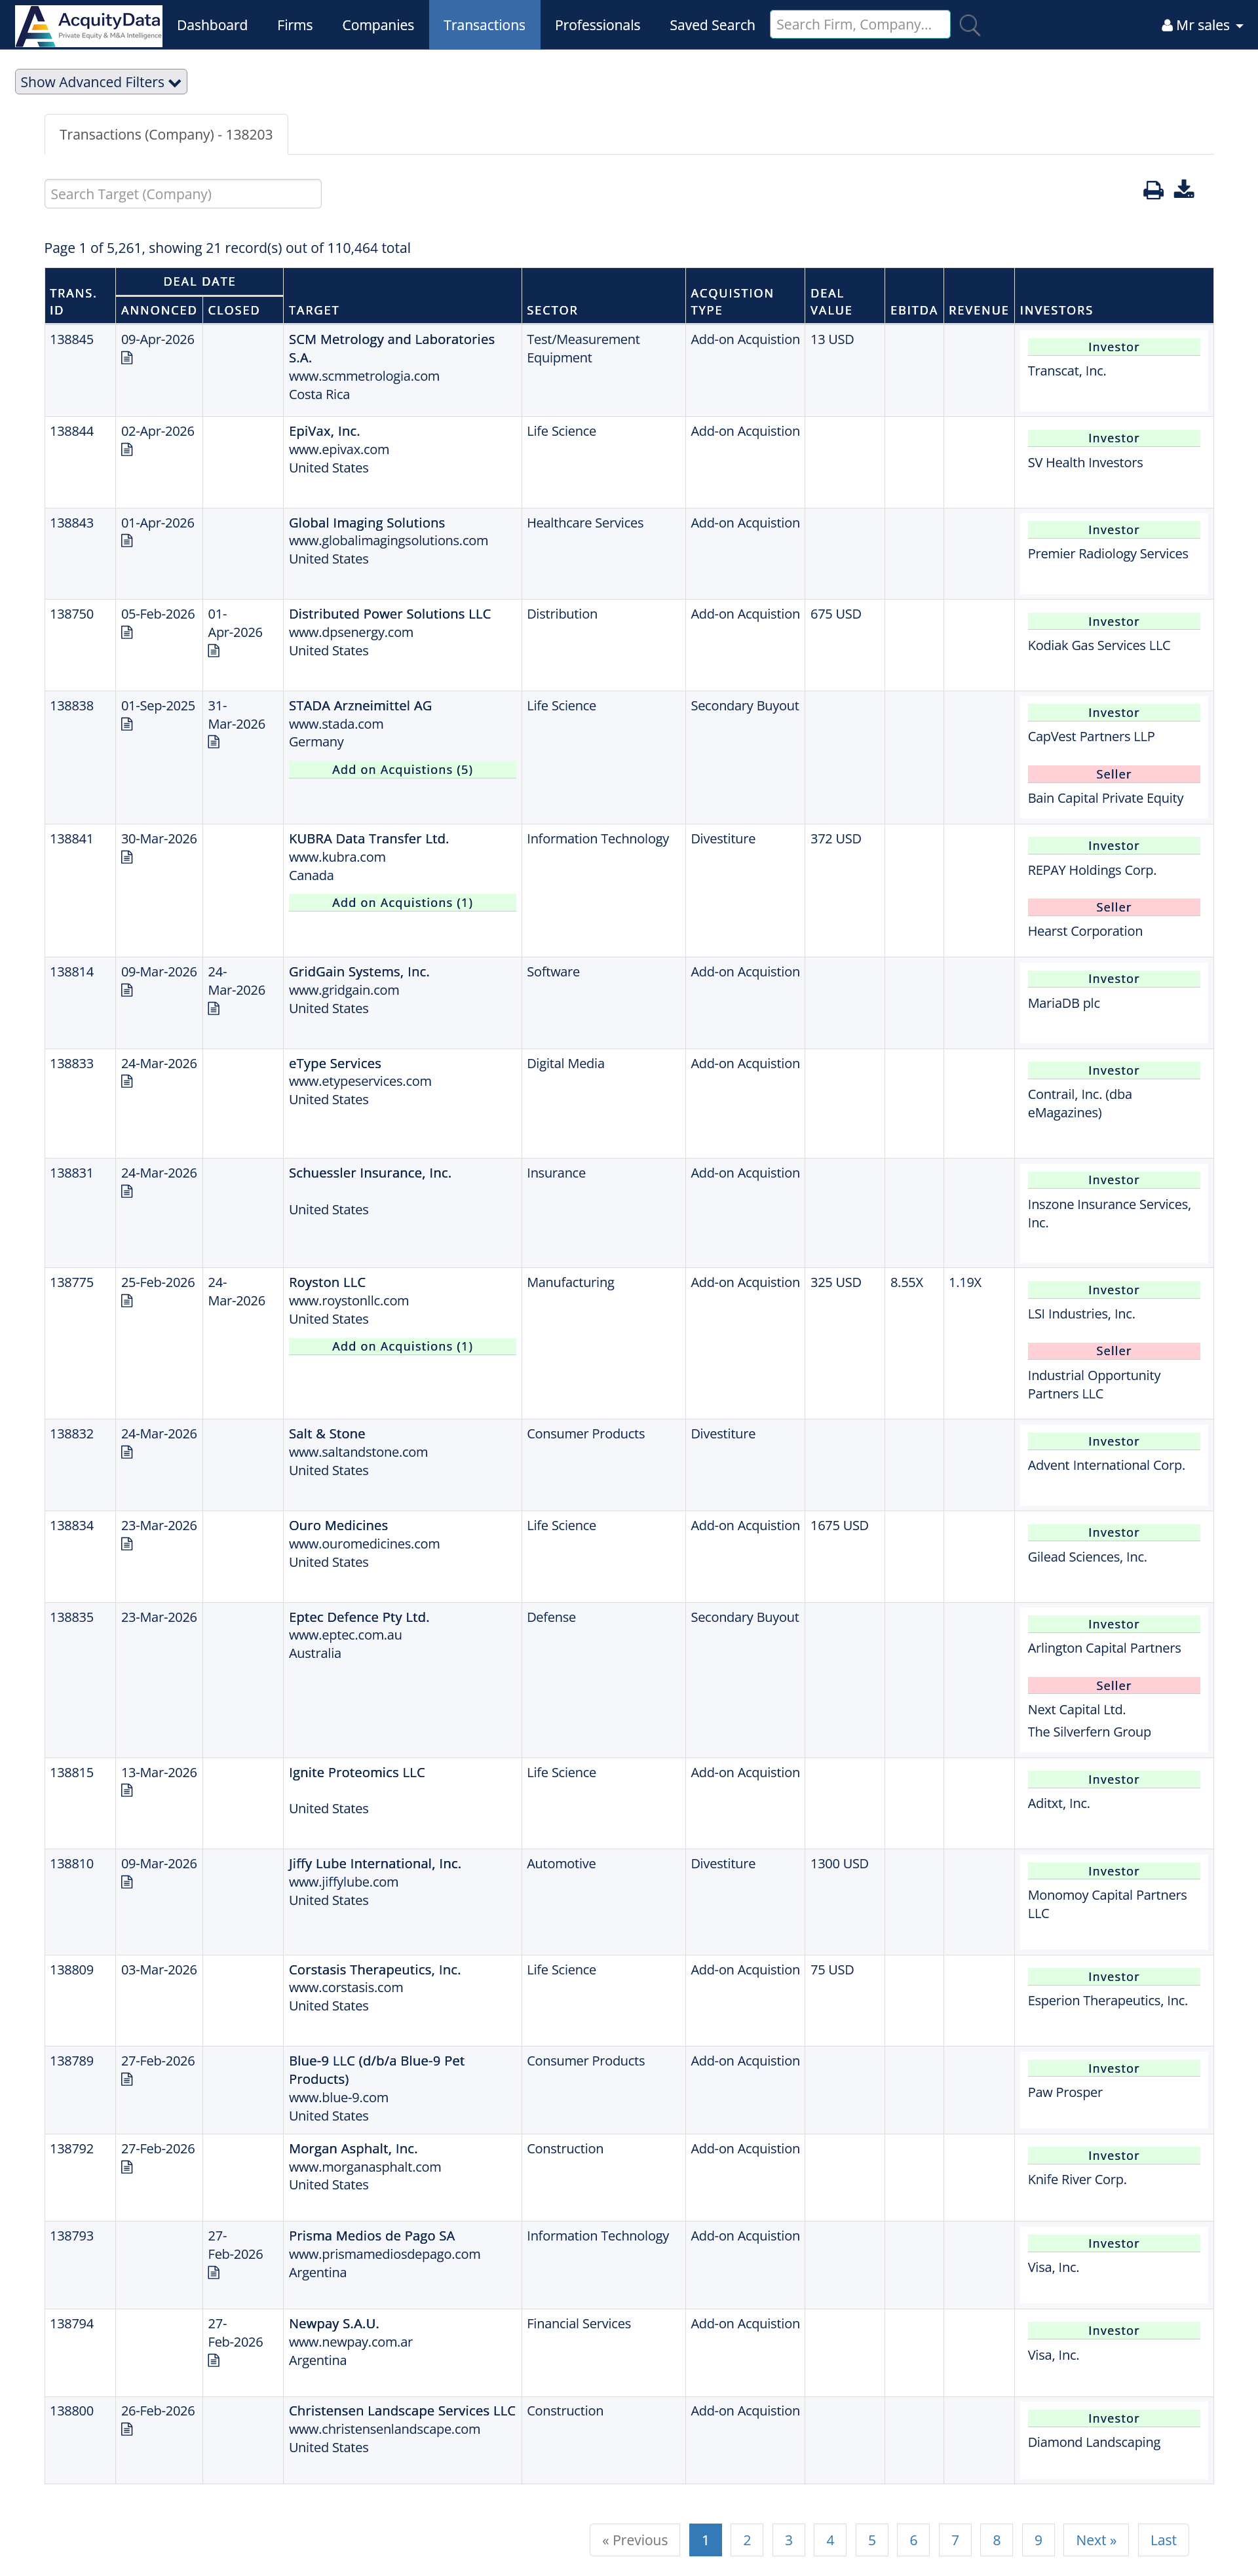
Task: Open Saved Search in navigation bar
Action: [712, 25]
